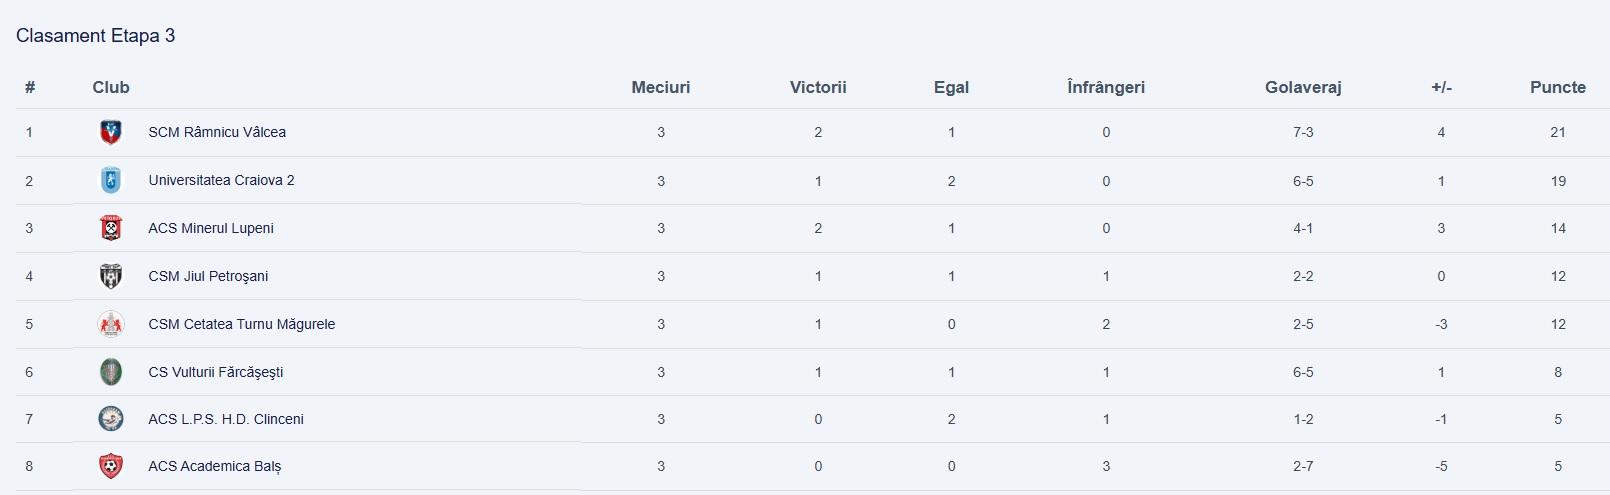Open the SCM Râmnicu Vâlcea team name
The height and width of the screenshot is (495, 1610).
pos(217,132)
